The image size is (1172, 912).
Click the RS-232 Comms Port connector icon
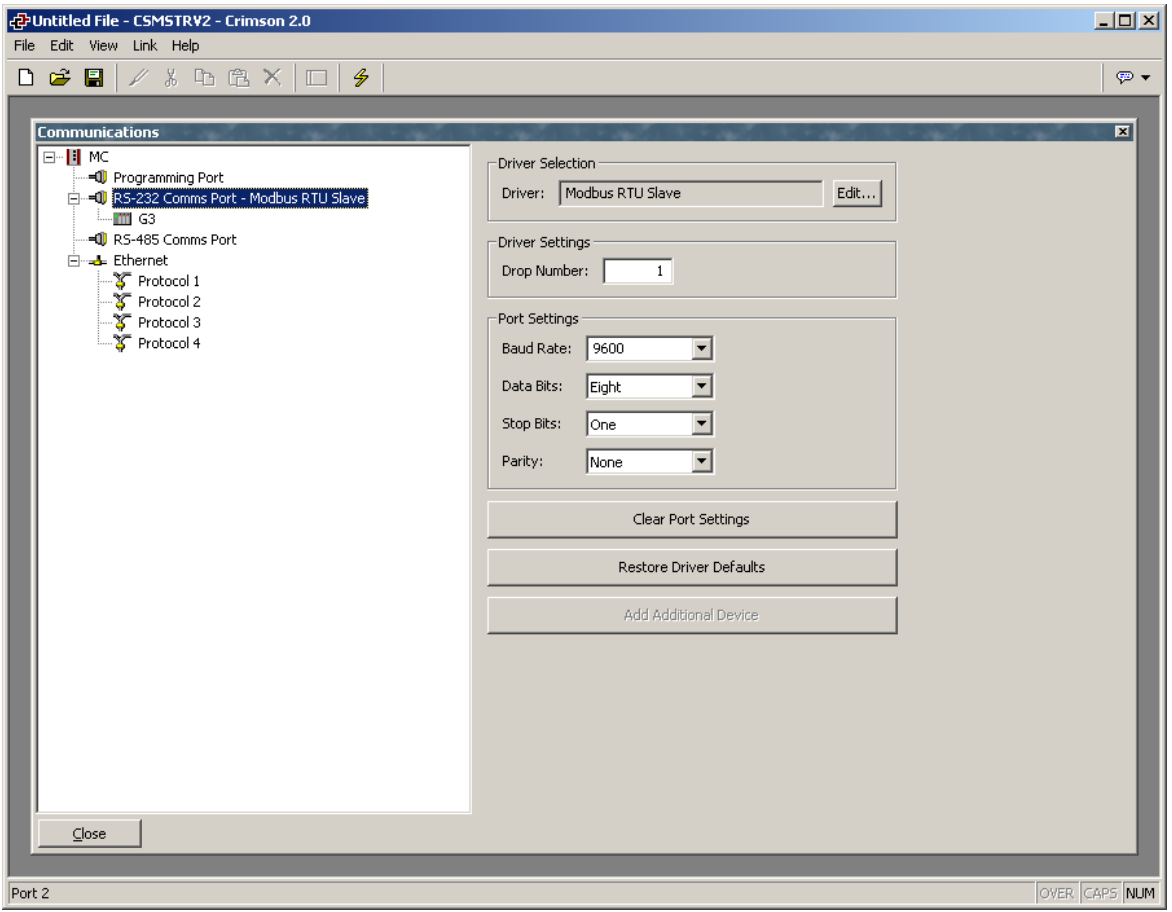(x=98, y=198)
